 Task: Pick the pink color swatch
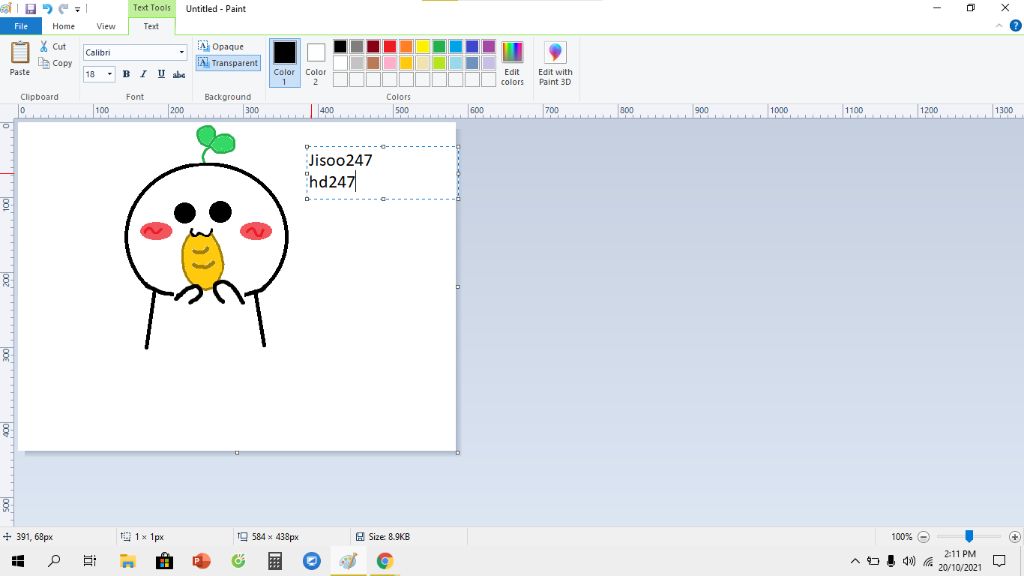click(x=390, y=63)
